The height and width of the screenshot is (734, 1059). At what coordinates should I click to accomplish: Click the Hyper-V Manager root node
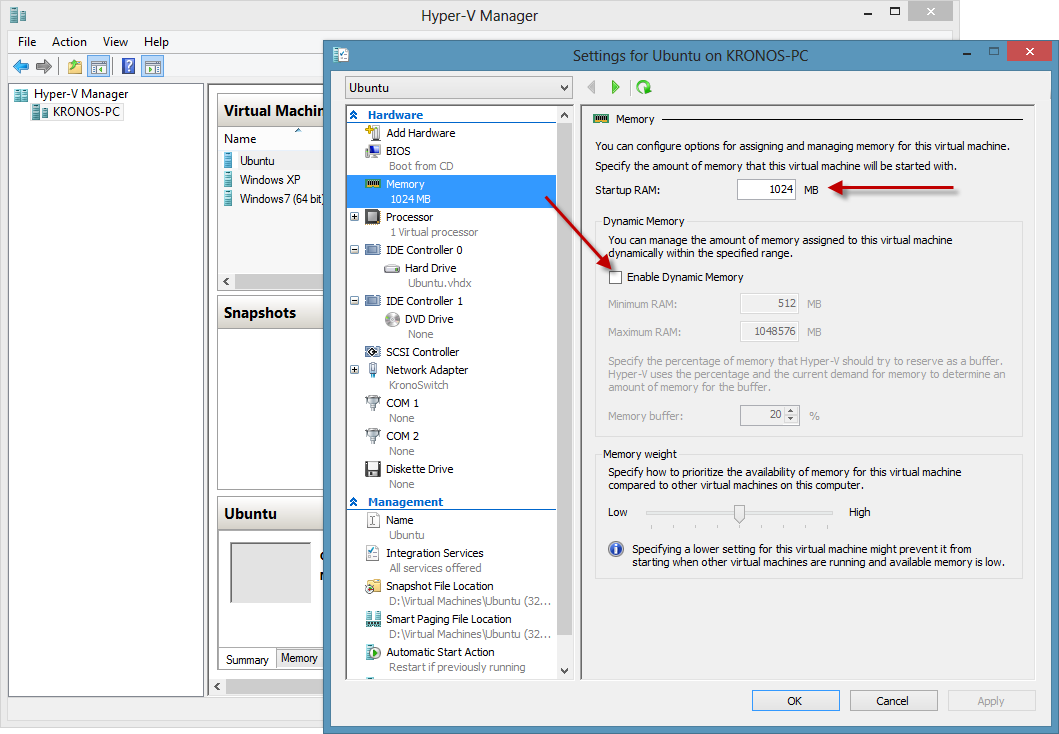click(x=81, y=94)
